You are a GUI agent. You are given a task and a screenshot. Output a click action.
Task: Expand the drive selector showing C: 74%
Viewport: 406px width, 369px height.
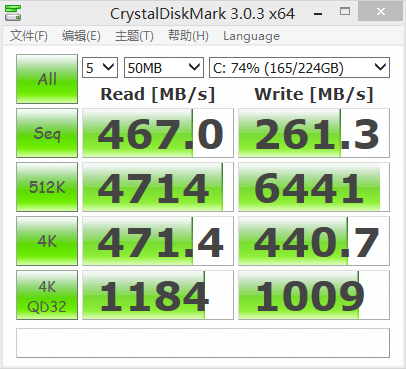click(299, 68)
